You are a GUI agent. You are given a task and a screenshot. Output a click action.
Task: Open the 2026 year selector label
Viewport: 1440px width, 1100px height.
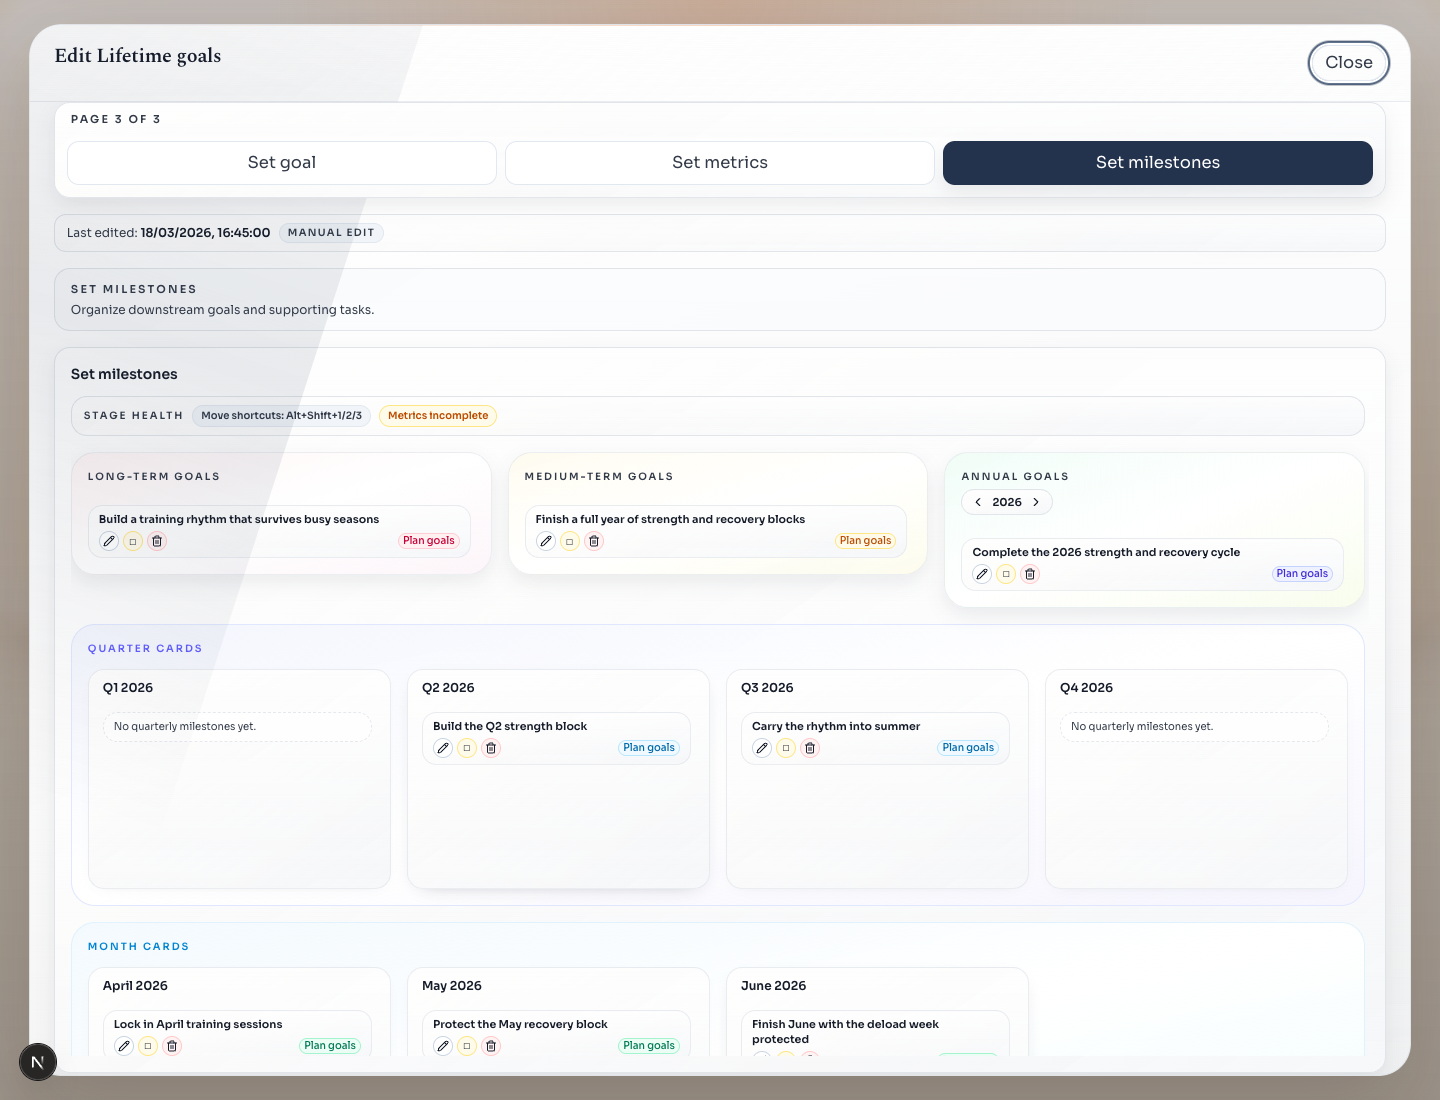coord(1007,502)
